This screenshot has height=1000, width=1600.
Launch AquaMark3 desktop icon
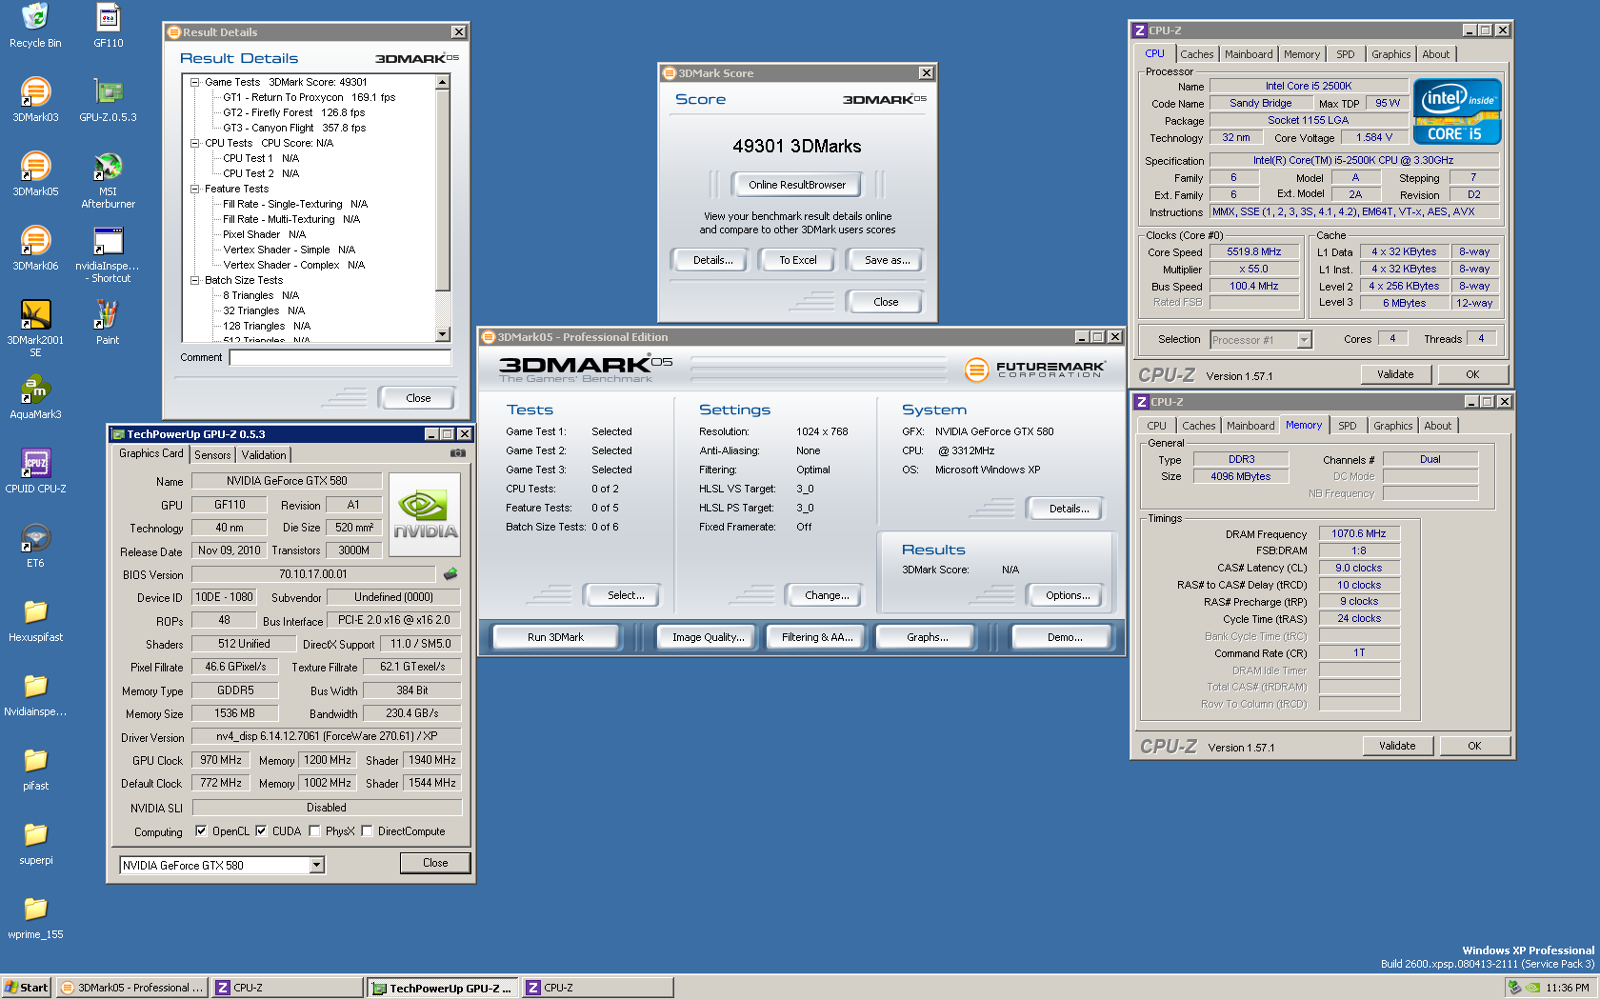tap(35, 396)
